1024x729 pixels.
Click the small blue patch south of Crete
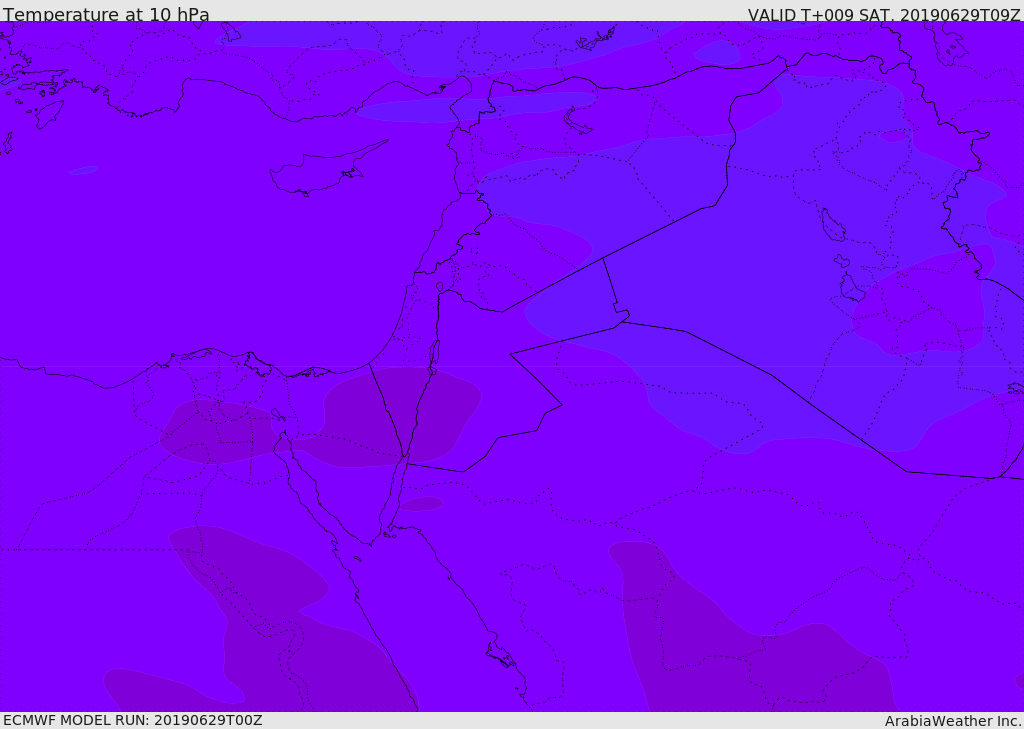[84, 170]
